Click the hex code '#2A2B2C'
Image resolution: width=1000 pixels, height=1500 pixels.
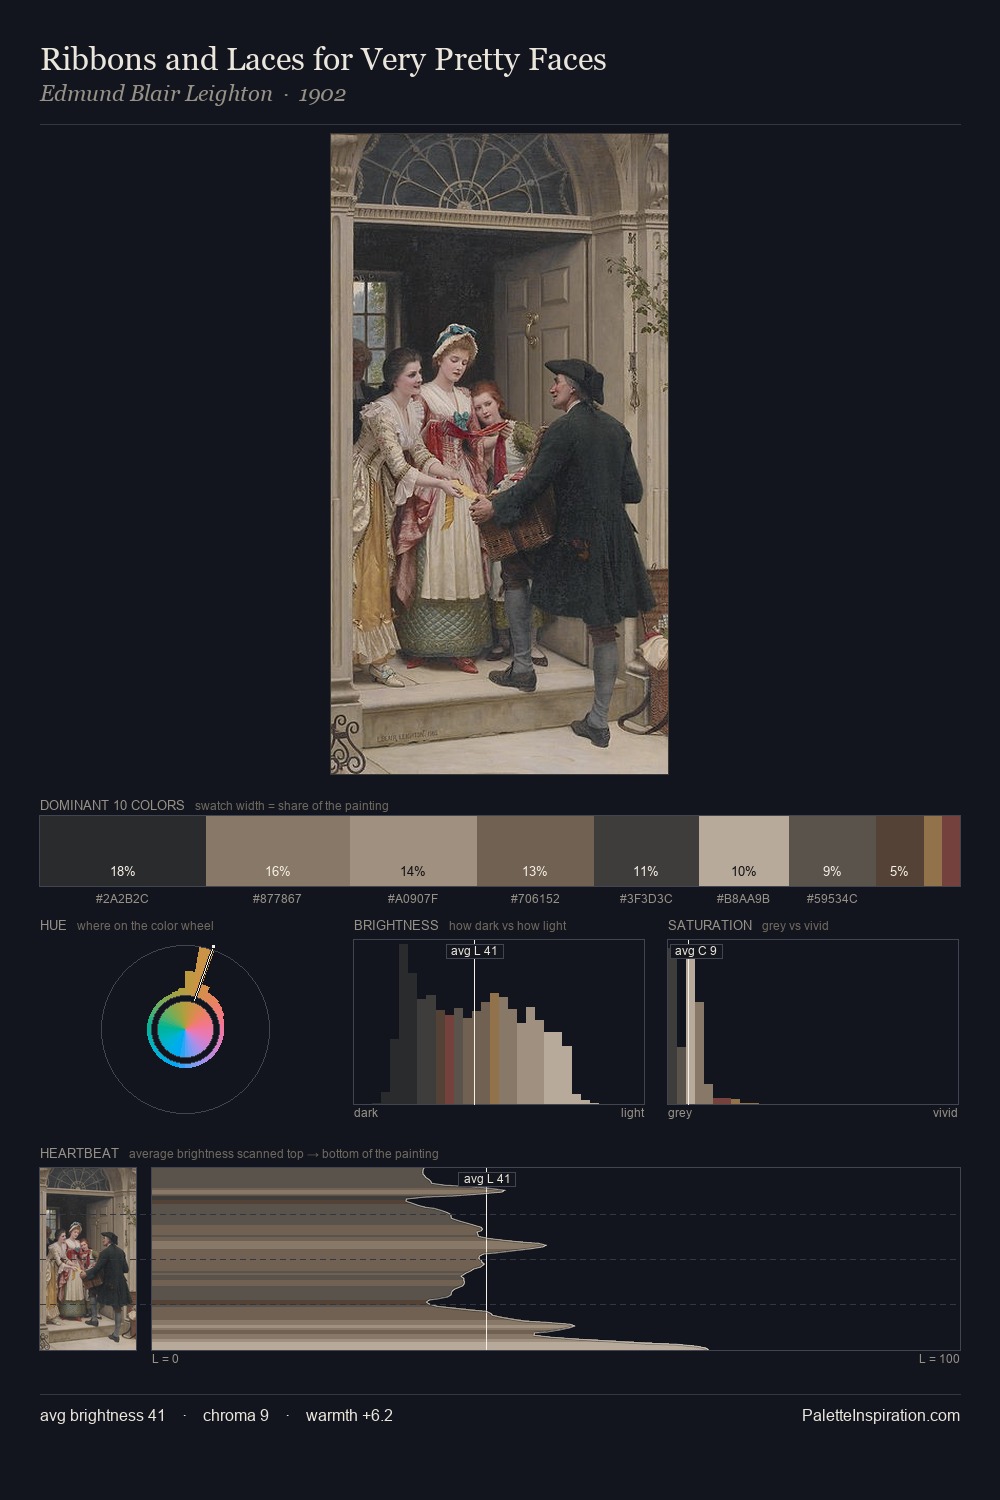point(122,898)
